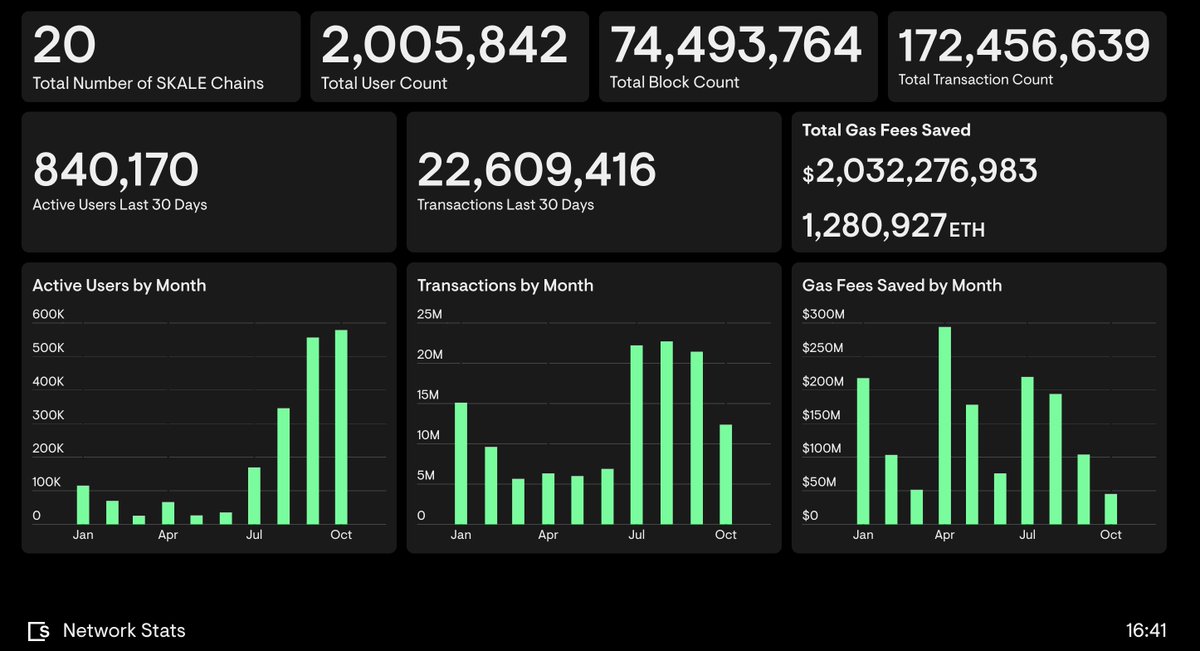Click the April bar in Gas Fees Saved chart
Screen dimensions: 1200x651
pyautogui.click(x=944, y=426)
